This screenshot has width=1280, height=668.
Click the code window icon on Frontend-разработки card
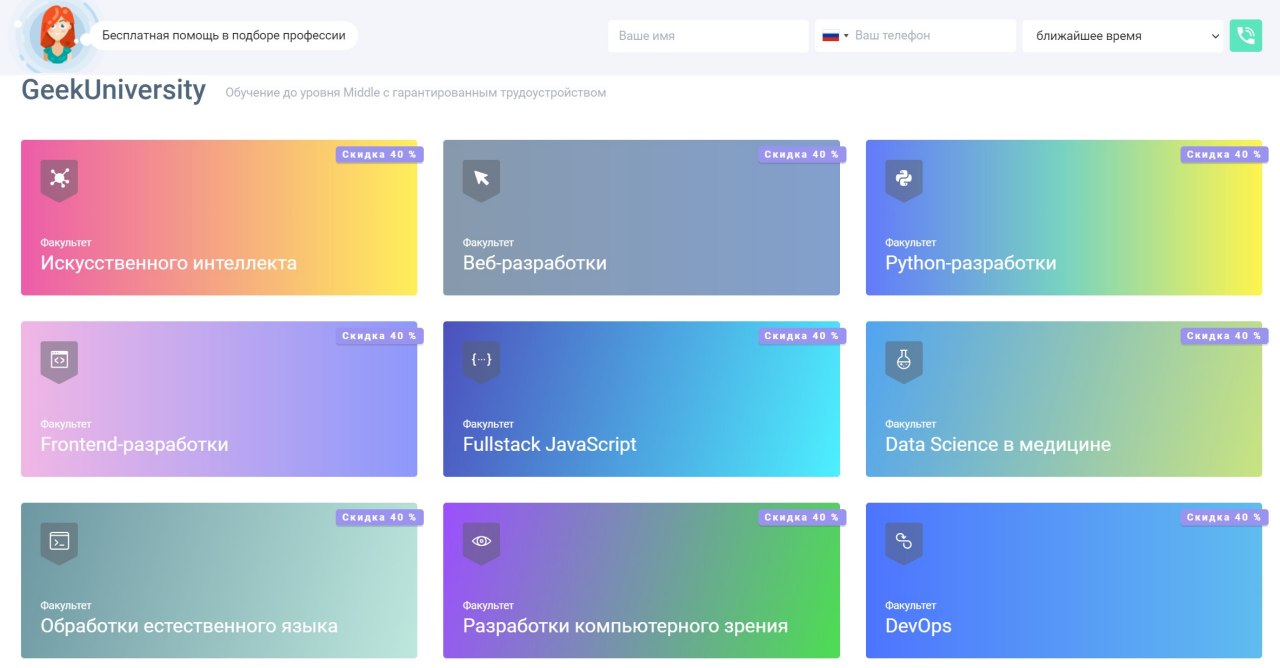[x=59, y=360]
